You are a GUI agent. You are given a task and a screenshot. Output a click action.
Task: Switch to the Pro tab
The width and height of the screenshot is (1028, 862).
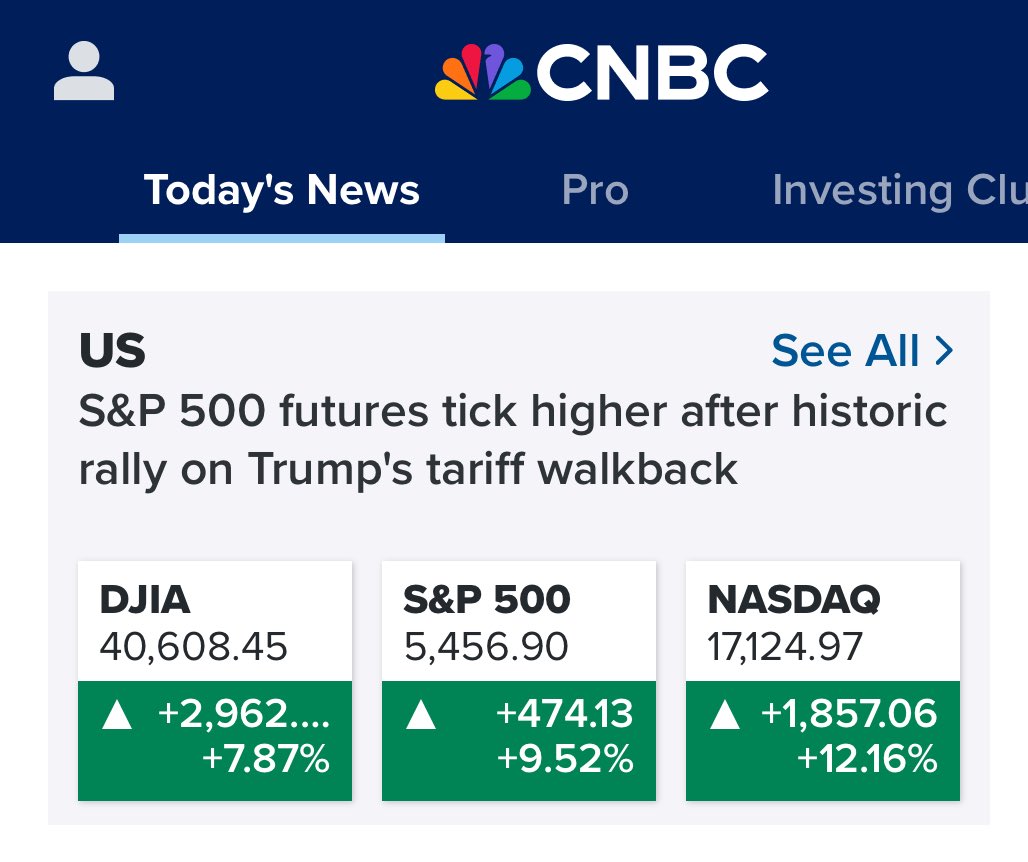click(595, 190)
